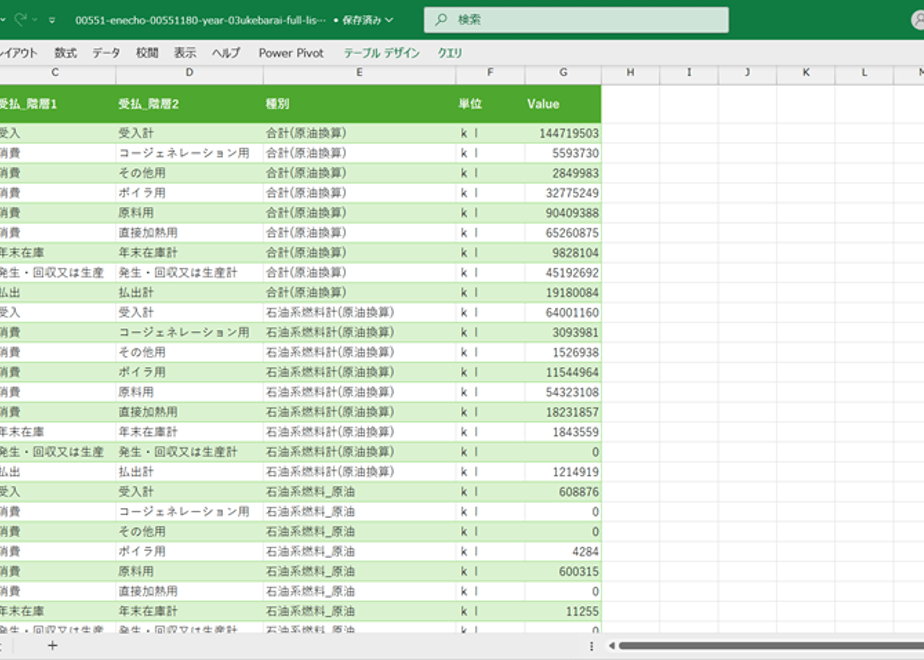Screen dimensions: 924x660
Task: Open the 数式 ribbon tab
Action: [65, 53]
